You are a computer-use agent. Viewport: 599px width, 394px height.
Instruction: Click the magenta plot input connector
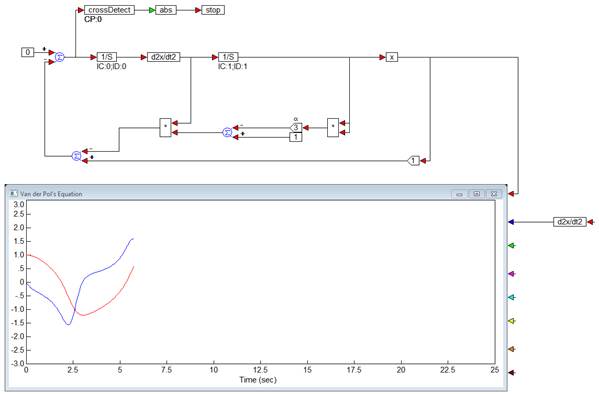[512, 274]
